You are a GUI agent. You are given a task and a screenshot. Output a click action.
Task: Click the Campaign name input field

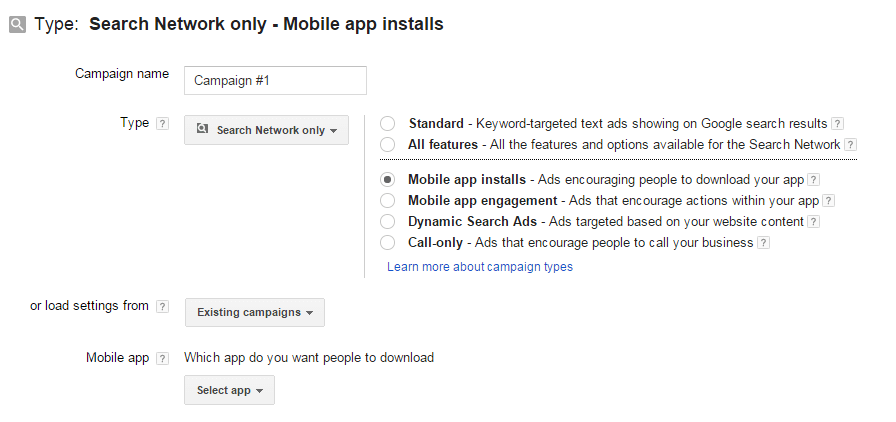pos(275,81)
